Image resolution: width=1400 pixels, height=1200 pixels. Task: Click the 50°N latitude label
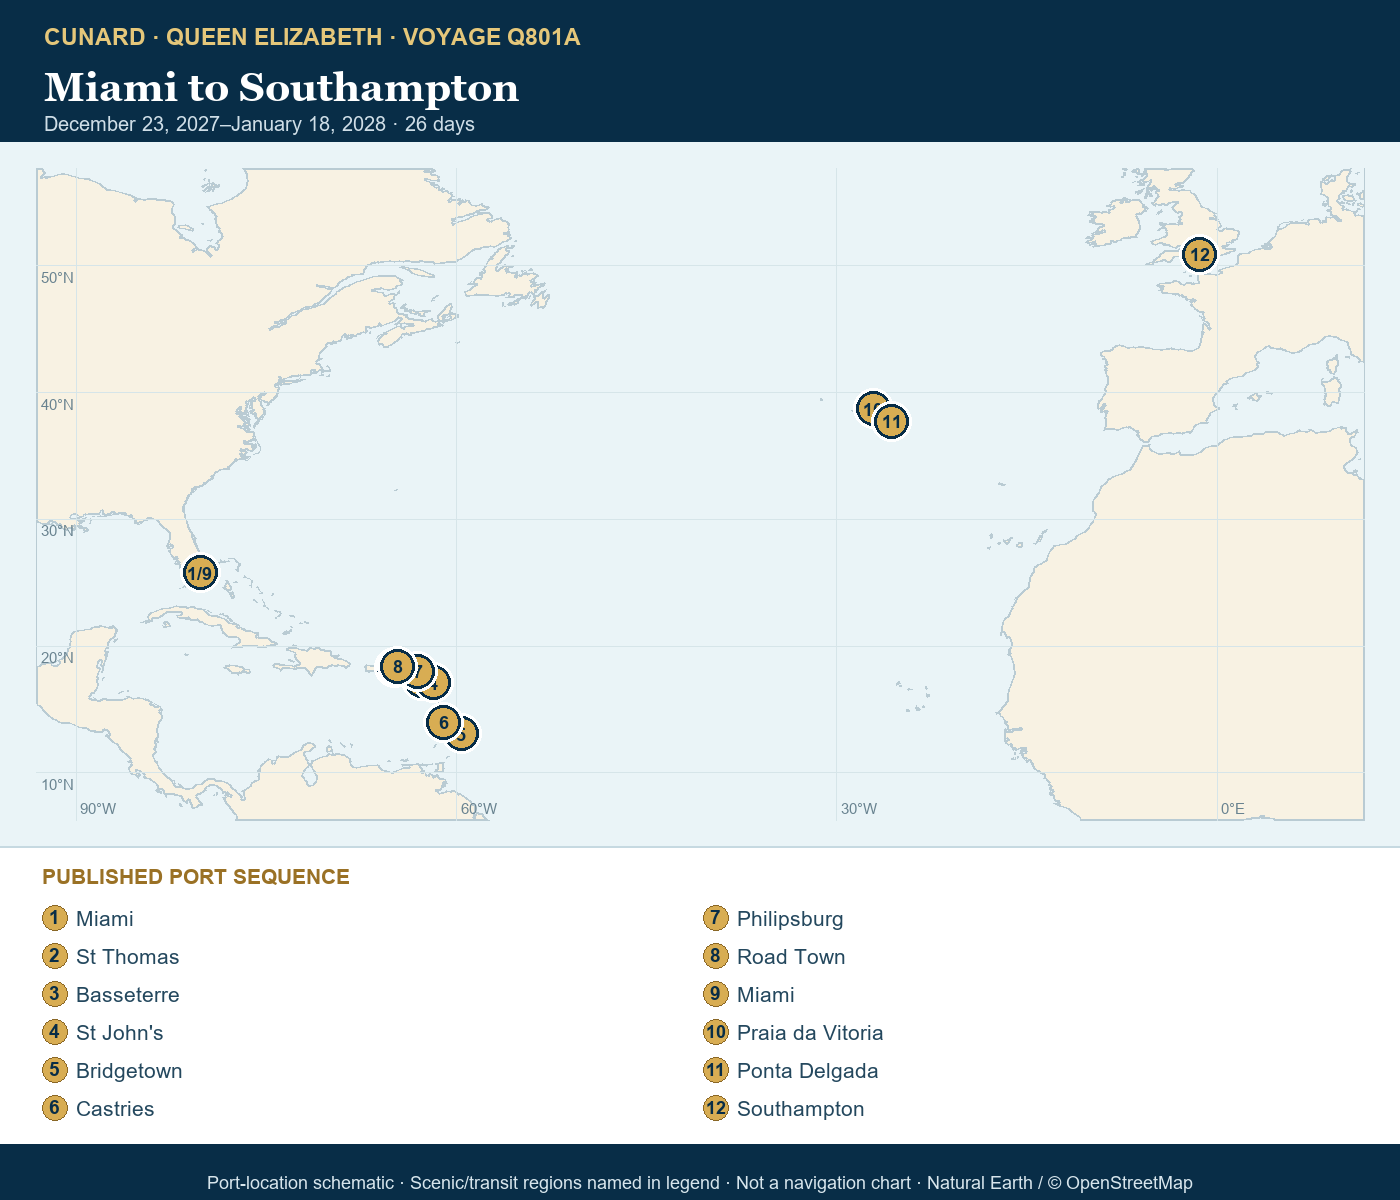57,277
